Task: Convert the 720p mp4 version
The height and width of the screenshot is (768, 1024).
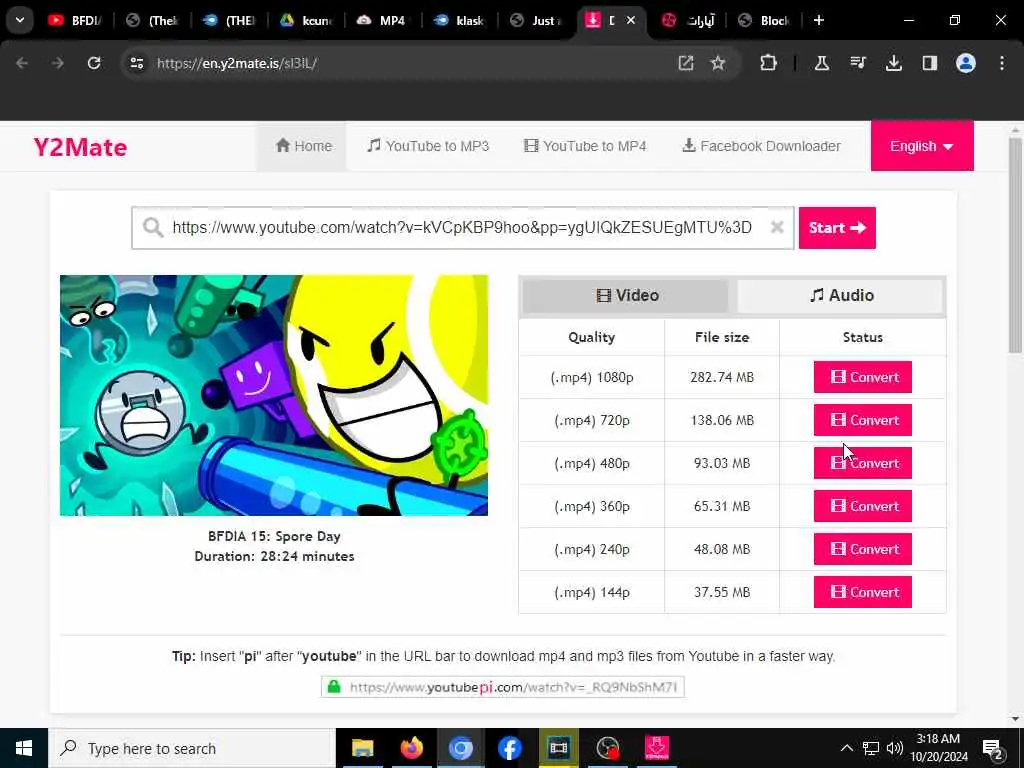Action: [x=862, y=420]
